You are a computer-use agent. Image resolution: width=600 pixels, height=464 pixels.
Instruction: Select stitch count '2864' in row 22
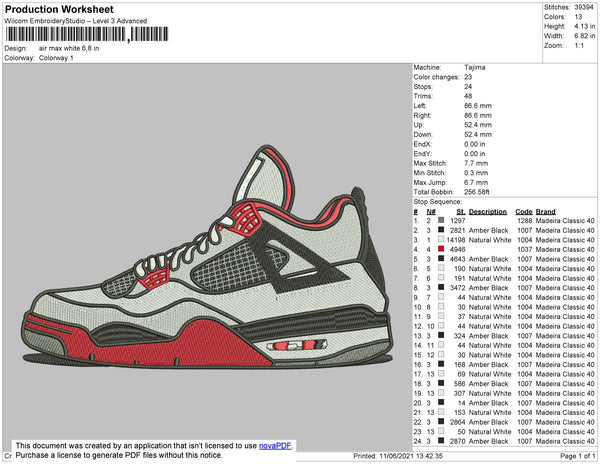coord(458,422)
